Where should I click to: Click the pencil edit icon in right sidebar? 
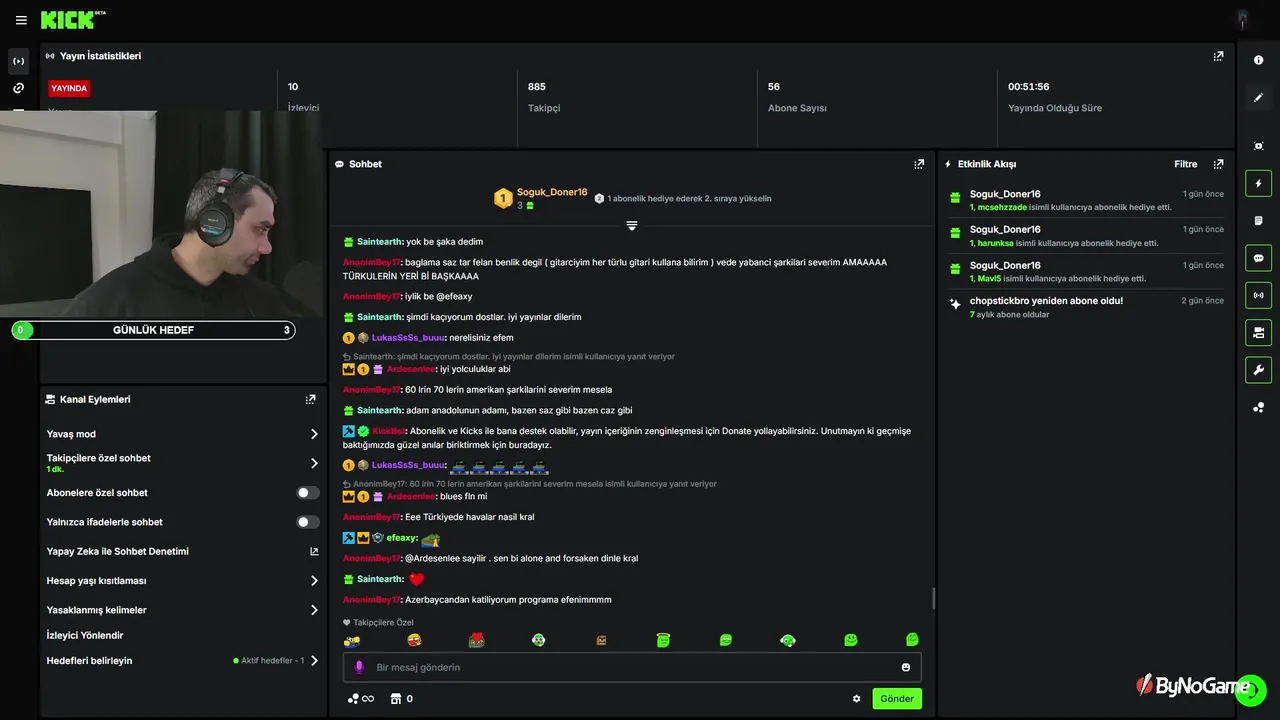[x=1258, y=97]
